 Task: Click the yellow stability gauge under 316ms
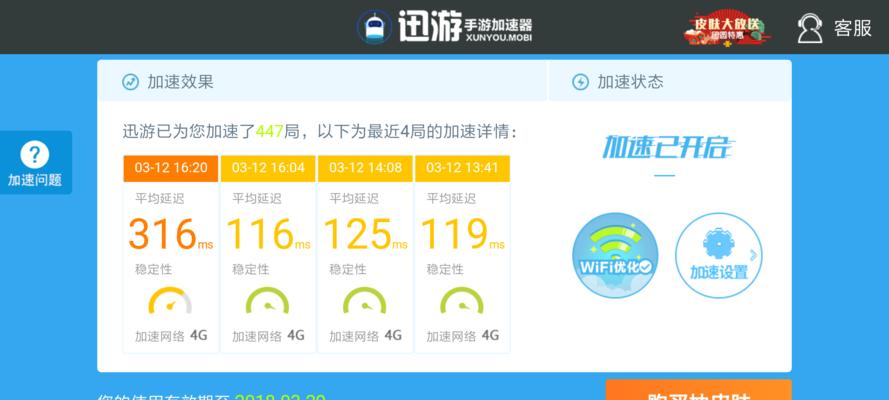pos(170,301)
